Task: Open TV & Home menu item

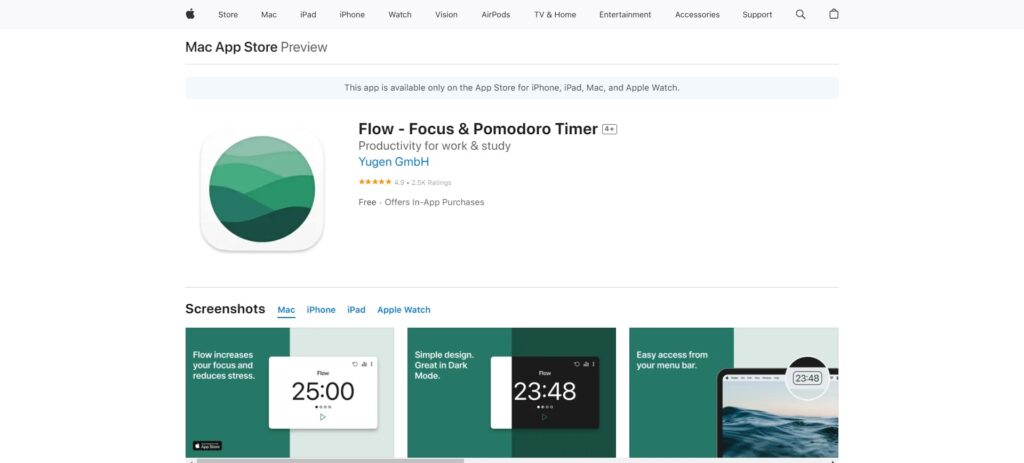Action: click(x=555, y=14)
